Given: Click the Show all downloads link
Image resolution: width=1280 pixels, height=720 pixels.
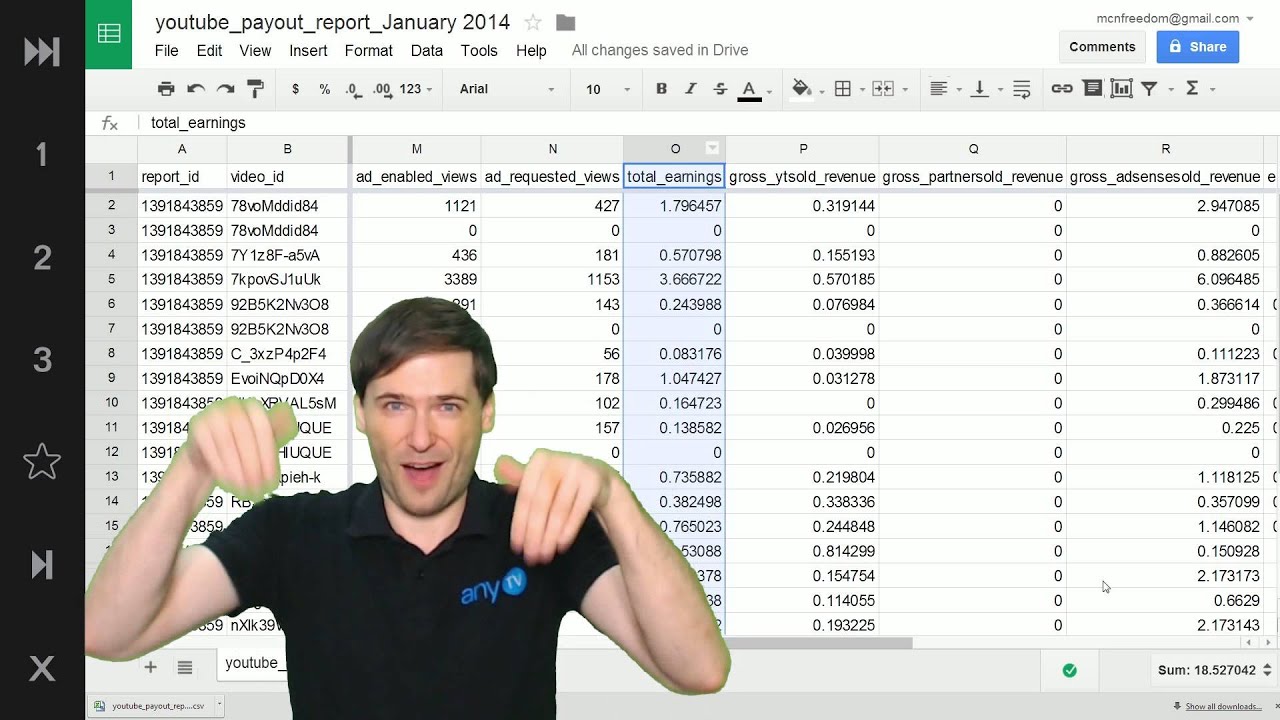Looking at the screenshot, I should tap(1223, 707).
